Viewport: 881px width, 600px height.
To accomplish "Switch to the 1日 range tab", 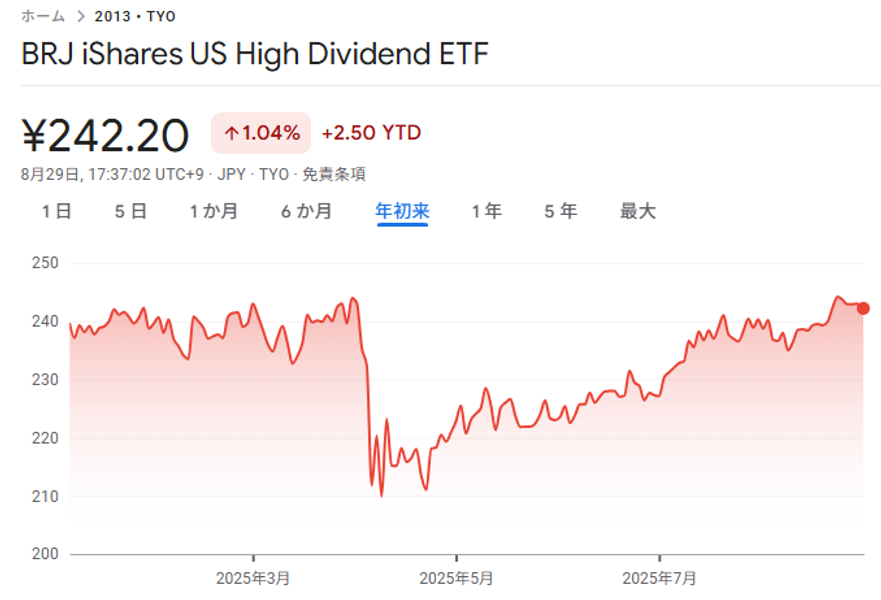I will point(56,211).
